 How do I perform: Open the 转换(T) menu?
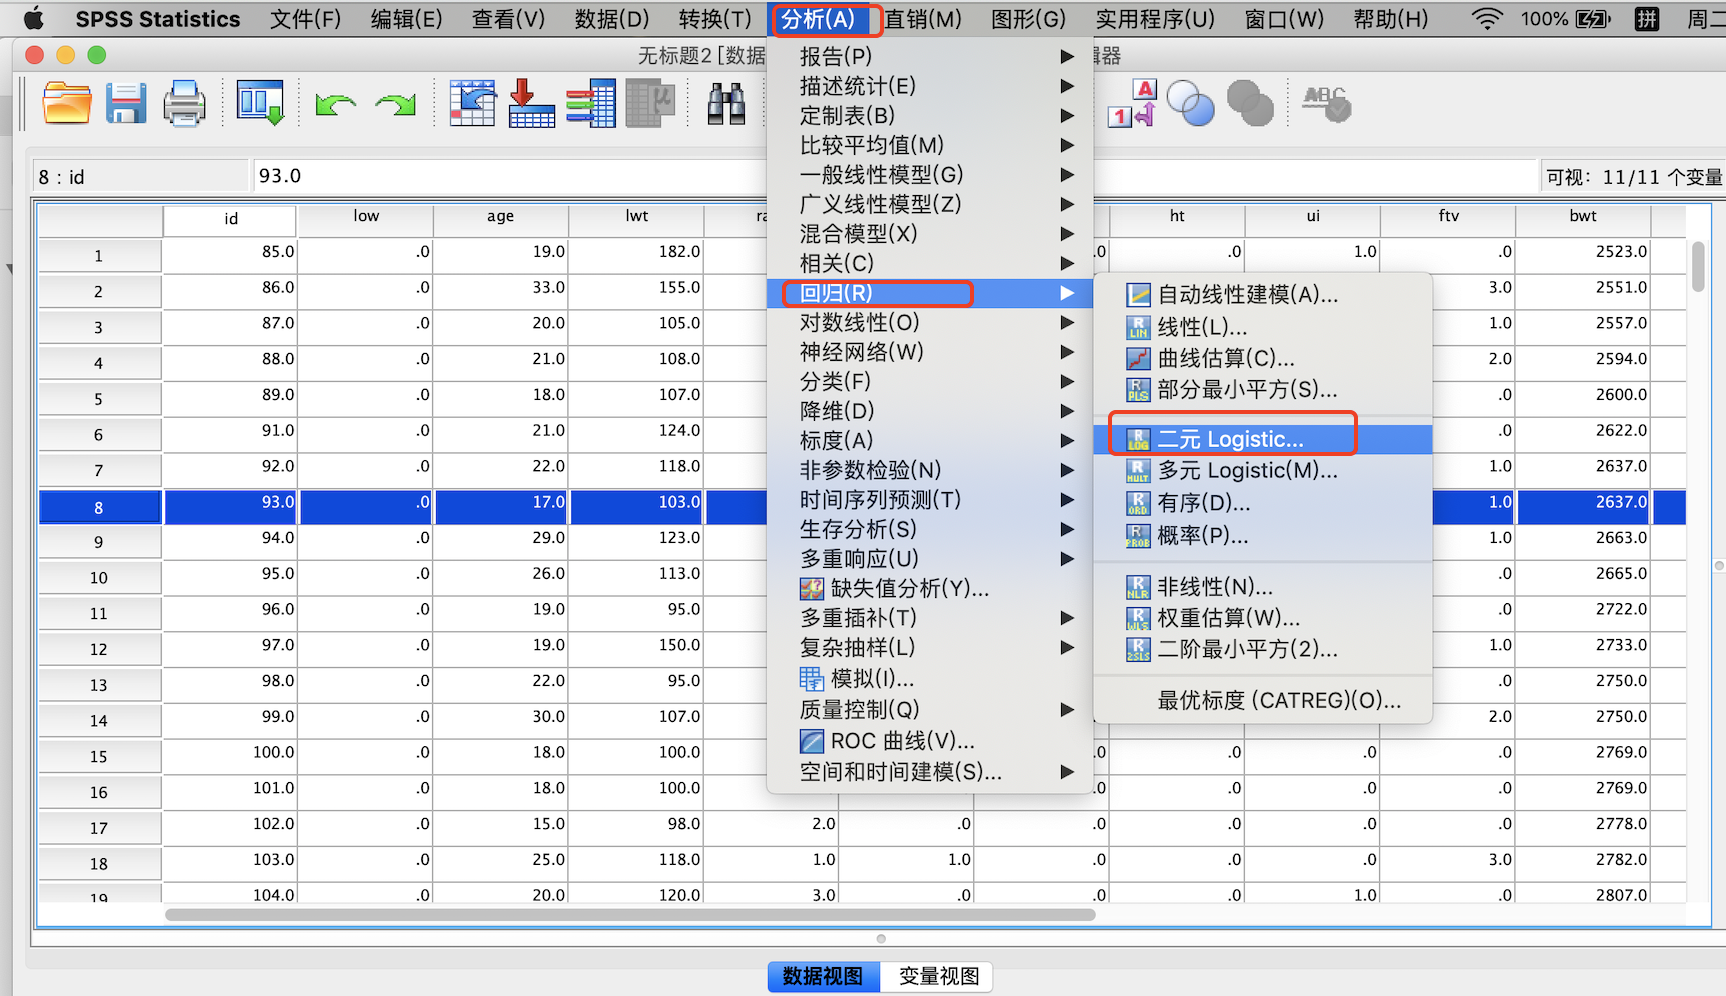tap(715, 19)
